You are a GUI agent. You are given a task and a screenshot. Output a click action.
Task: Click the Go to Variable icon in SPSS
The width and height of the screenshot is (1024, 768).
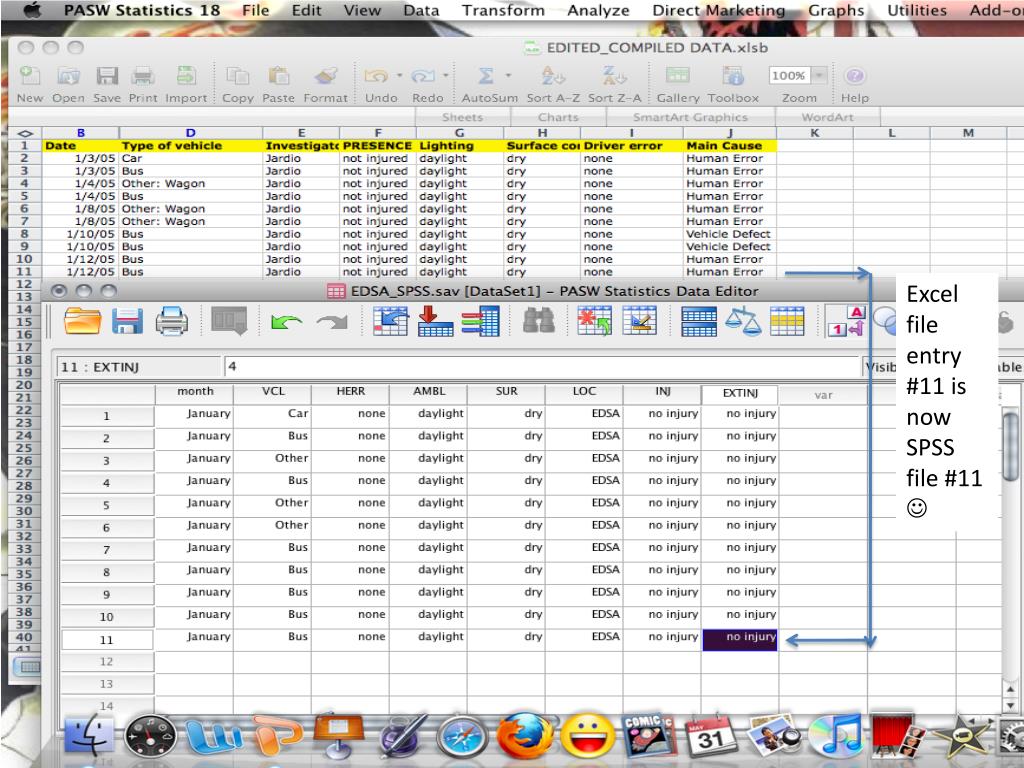coord(436,321)
